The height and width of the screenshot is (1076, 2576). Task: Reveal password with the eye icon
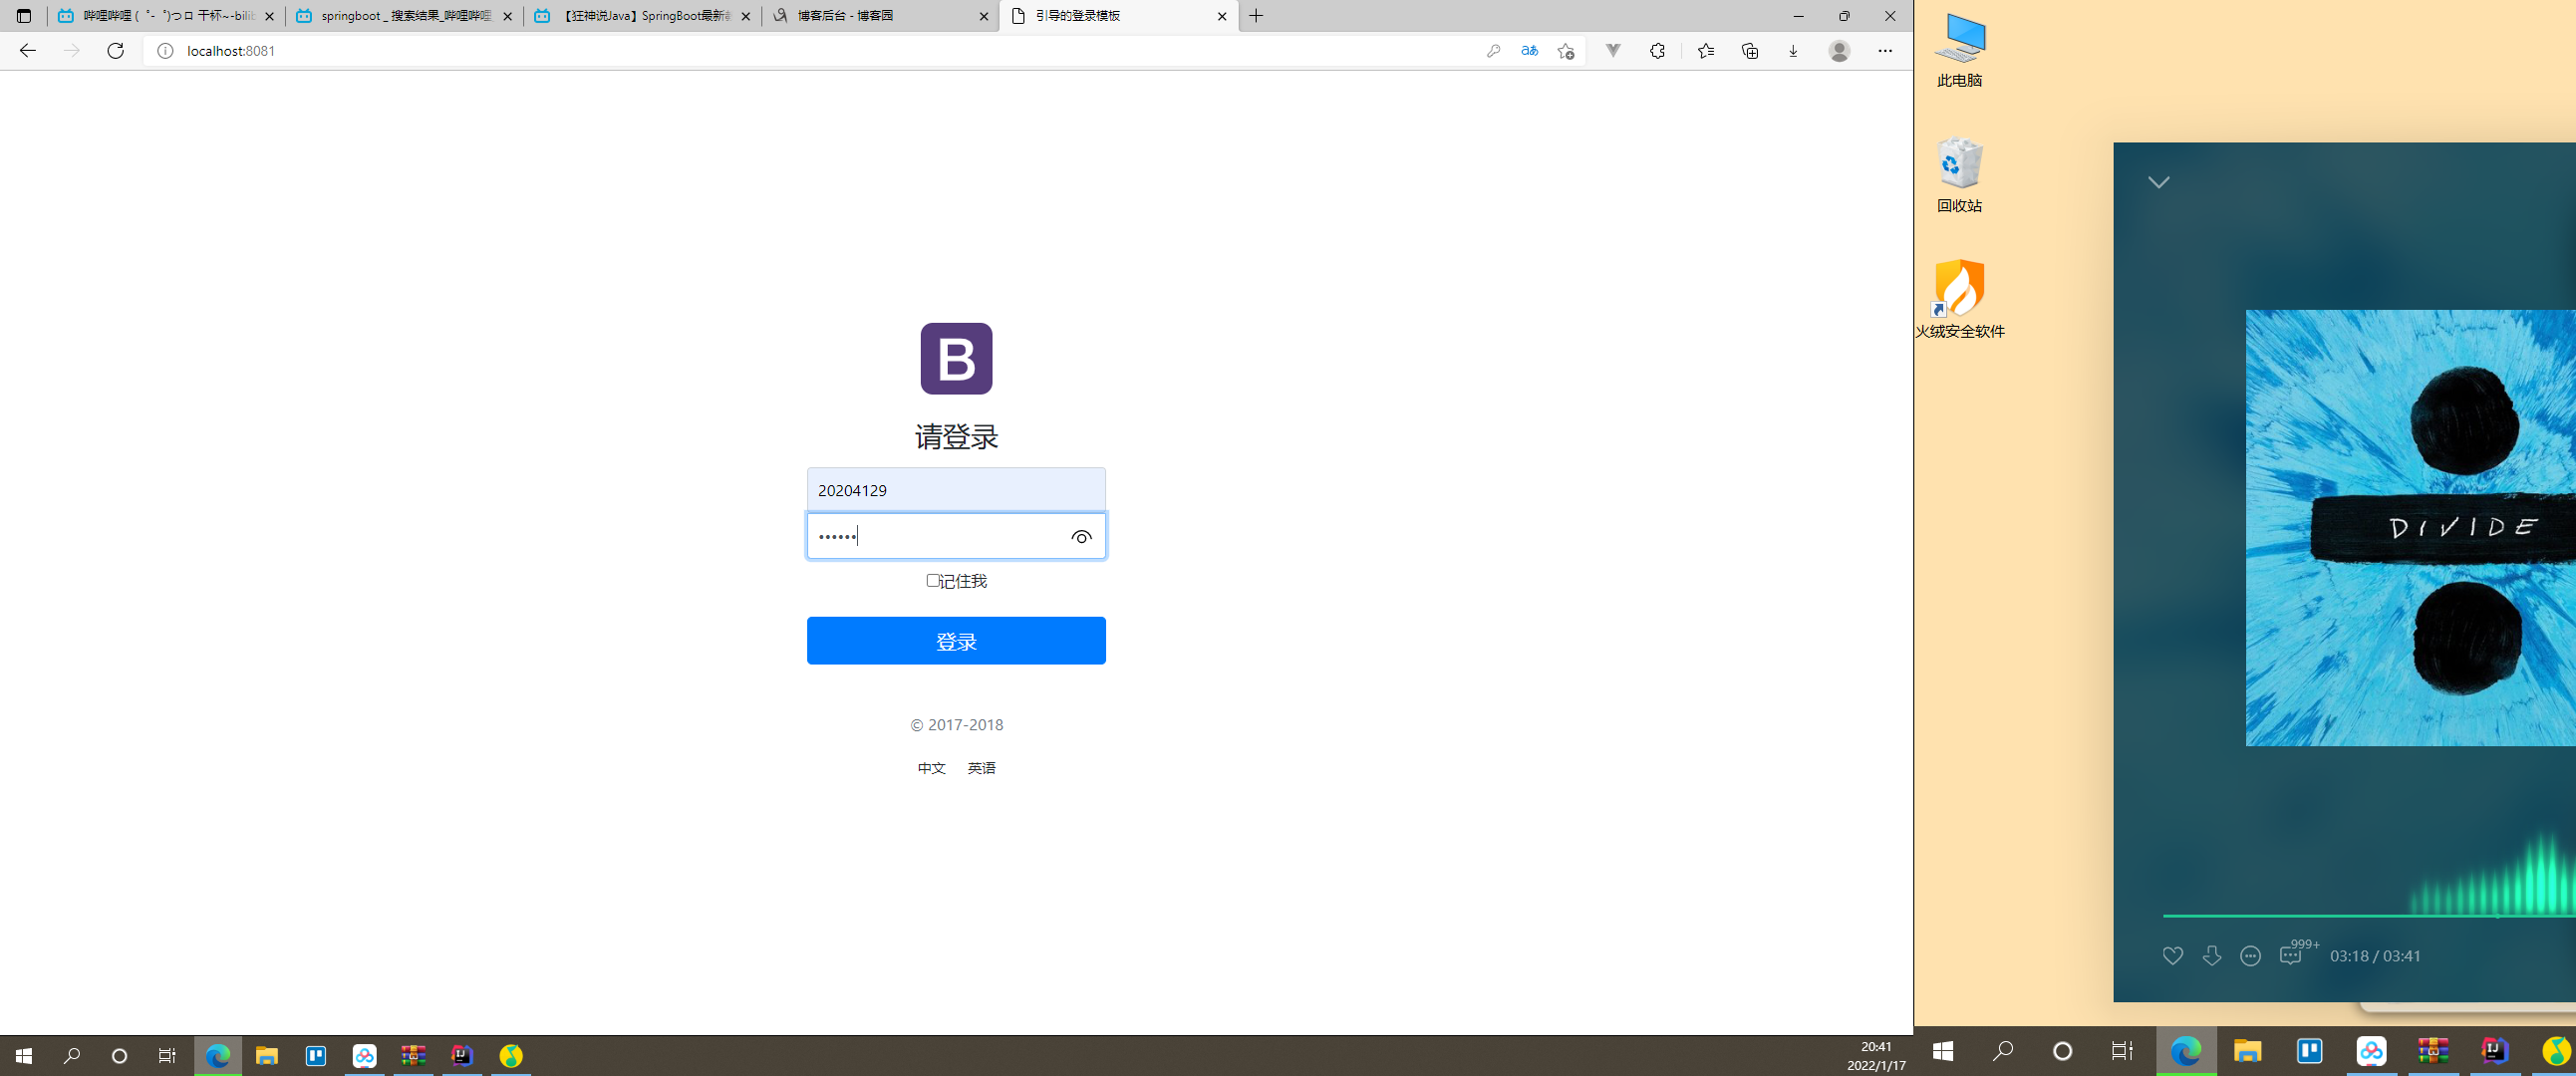[1081, 537]
